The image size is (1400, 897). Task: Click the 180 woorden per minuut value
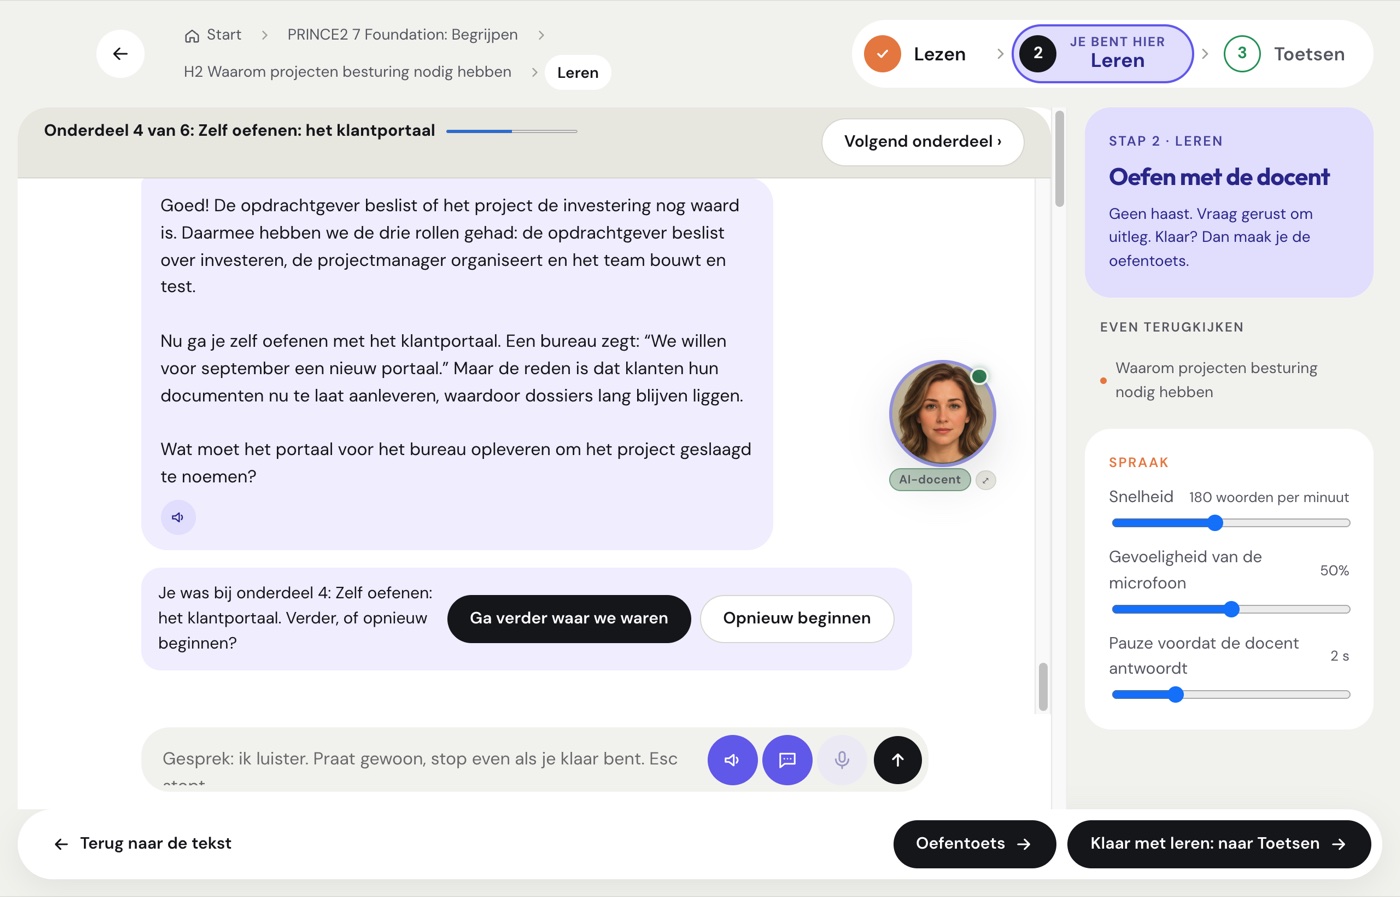pos(1268,497)
